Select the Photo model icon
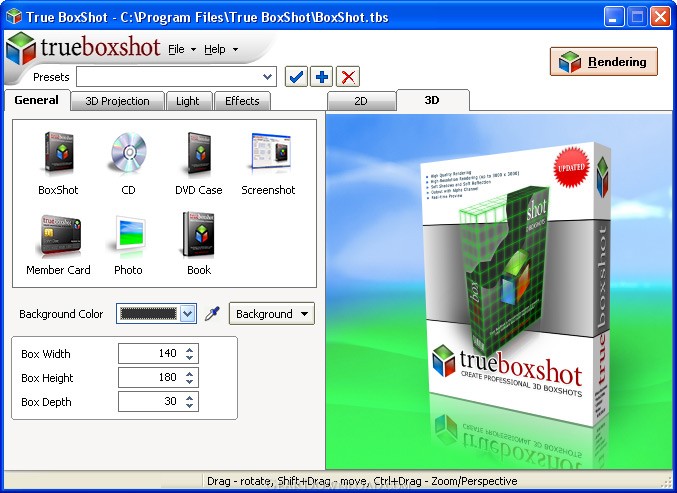The height and width of the screenshot is (493, 677). [x=129, y=235]
